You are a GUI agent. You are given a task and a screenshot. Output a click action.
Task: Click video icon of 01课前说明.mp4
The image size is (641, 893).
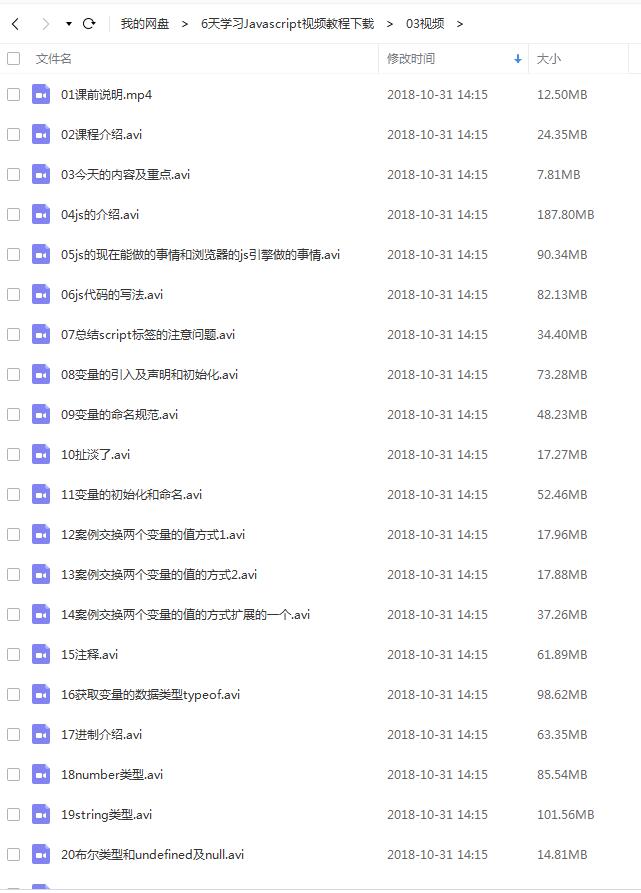click(41, 95)
